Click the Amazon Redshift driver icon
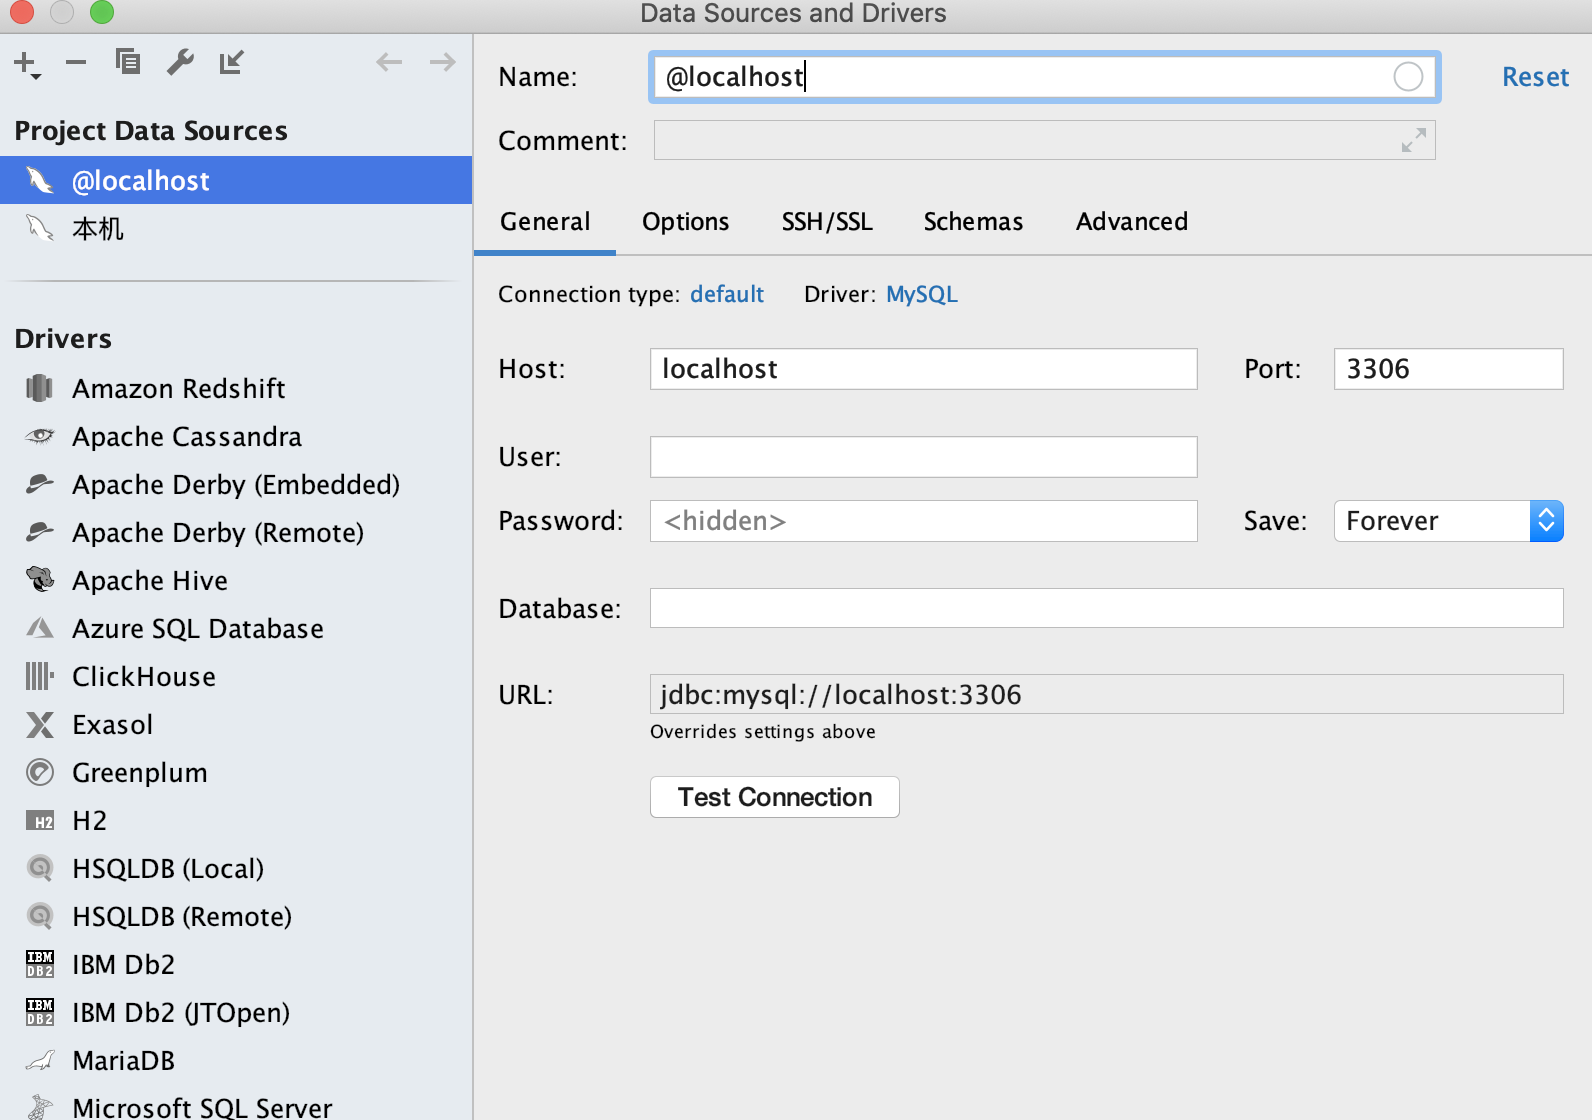Screen dimensions: 1592x1120 [x=40, y=388]
